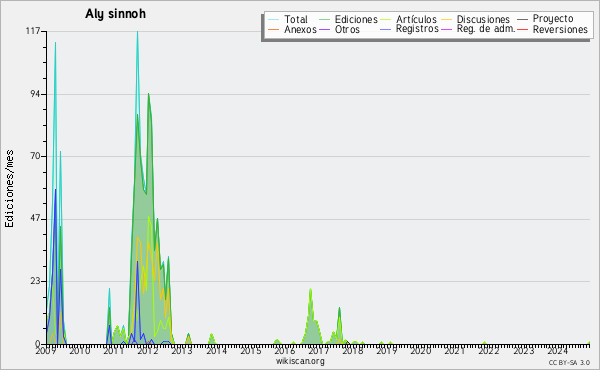Click the orange Anexos legend line swatch
Viewport: 600px width, 370px height.
coord(274,29)
